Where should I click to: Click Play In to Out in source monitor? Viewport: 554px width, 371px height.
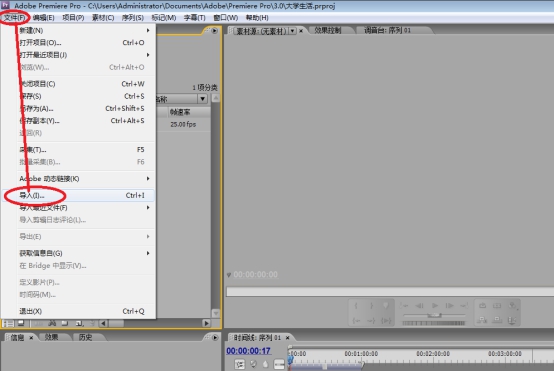386,320
